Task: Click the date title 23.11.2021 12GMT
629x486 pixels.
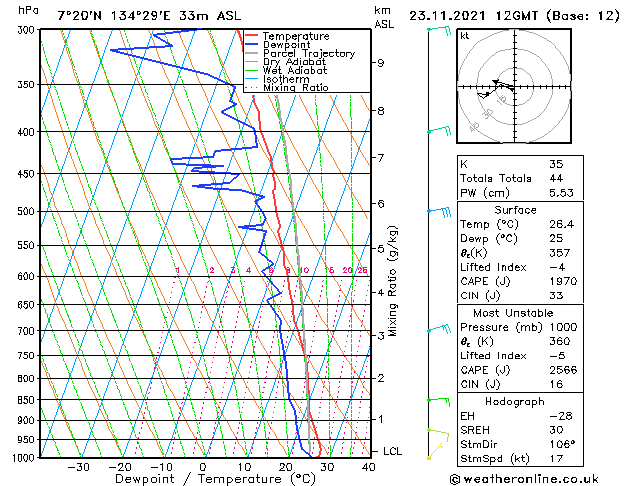Action: (x=473, y=16)
